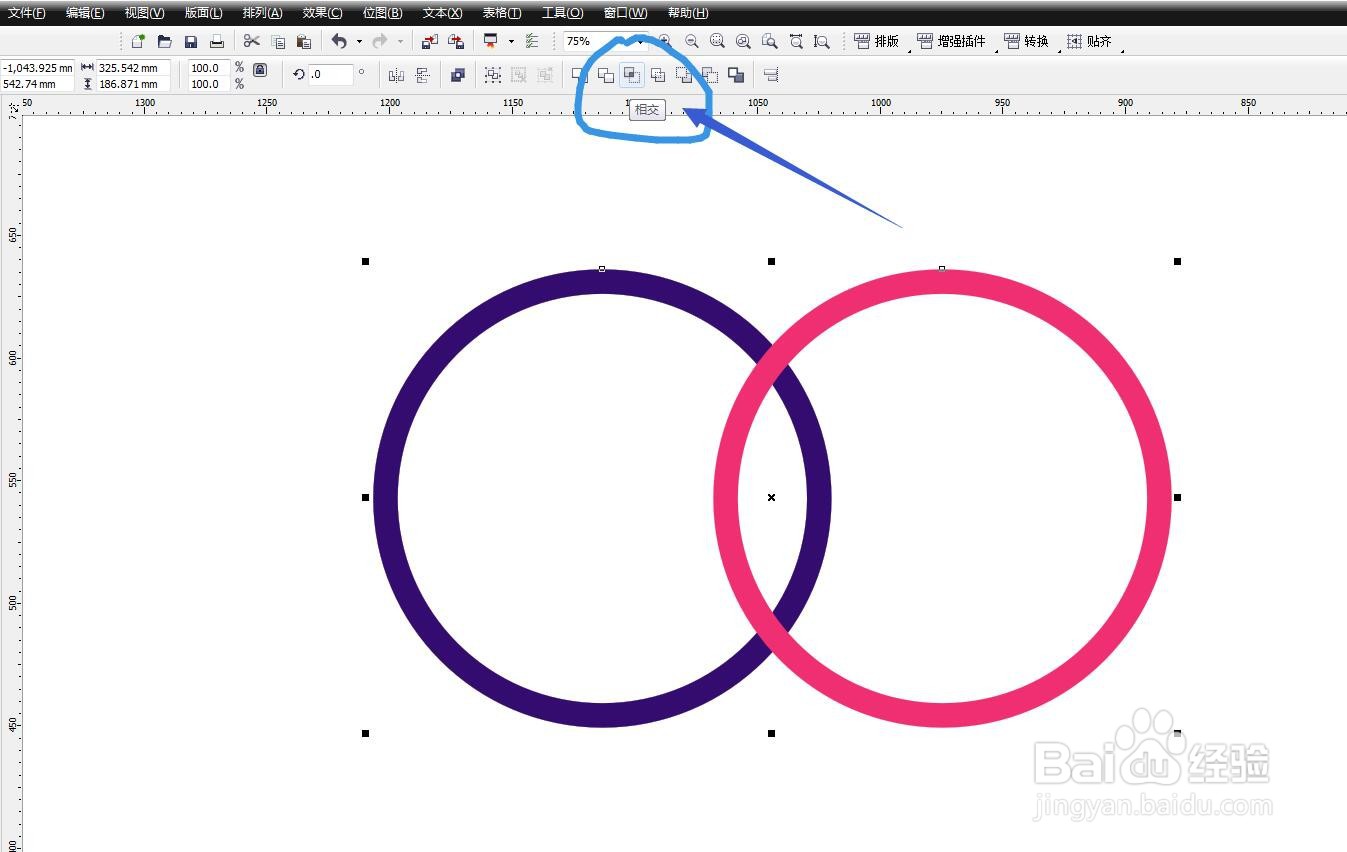Open a file with the folder icon
The width and height of the screenshot is (1347, 852).
[164, 41]
